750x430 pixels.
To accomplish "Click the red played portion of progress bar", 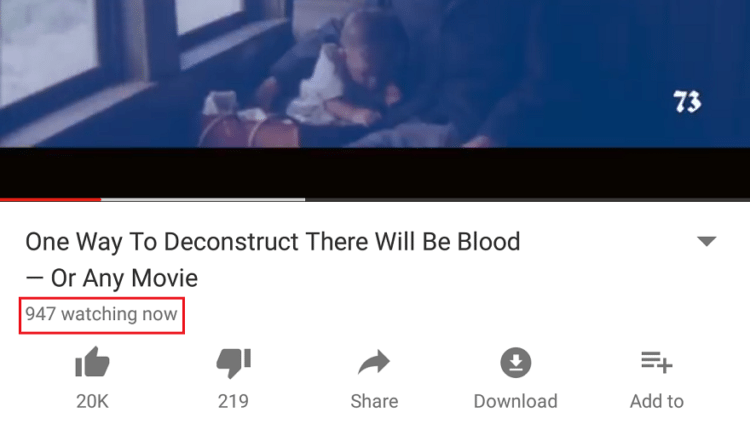I will tap(50, 199).
